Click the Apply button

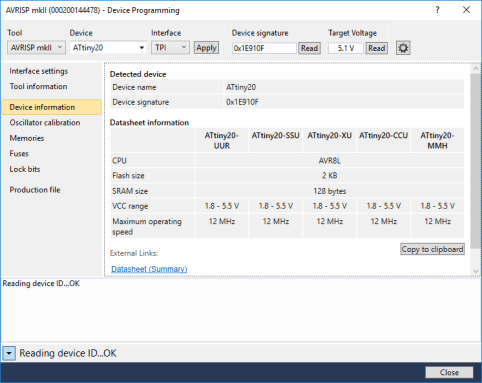click(x=206, y=48)
